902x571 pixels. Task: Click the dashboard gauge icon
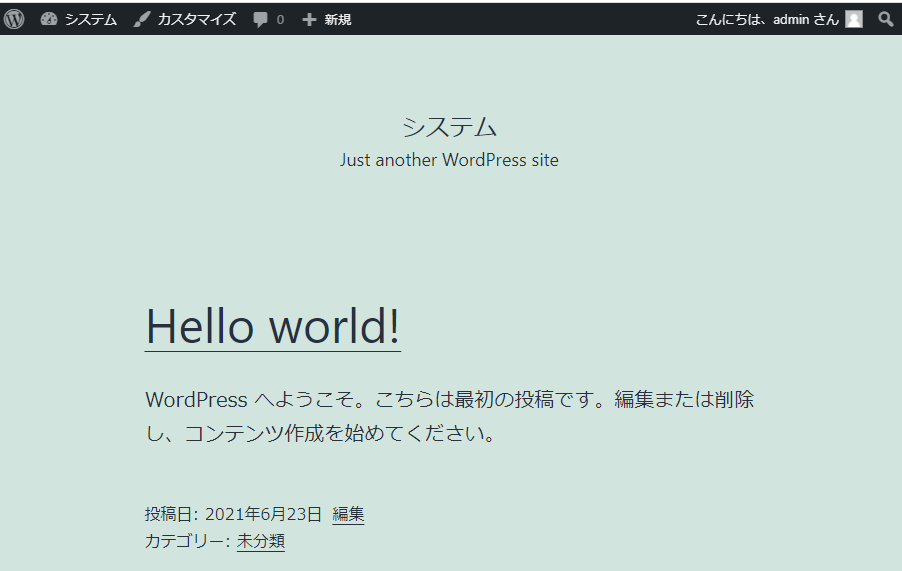(x=49, y=19)
